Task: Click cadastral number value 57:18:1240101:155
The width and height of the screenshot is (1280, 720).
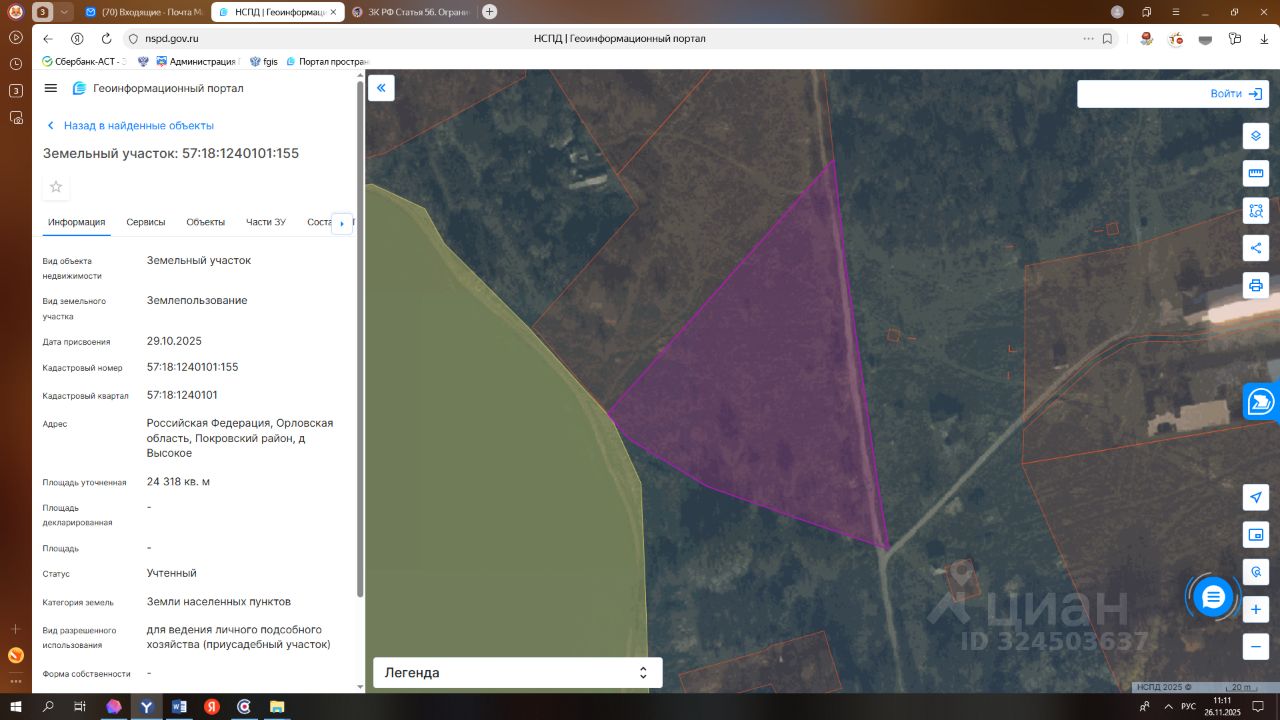Action: 193,367
